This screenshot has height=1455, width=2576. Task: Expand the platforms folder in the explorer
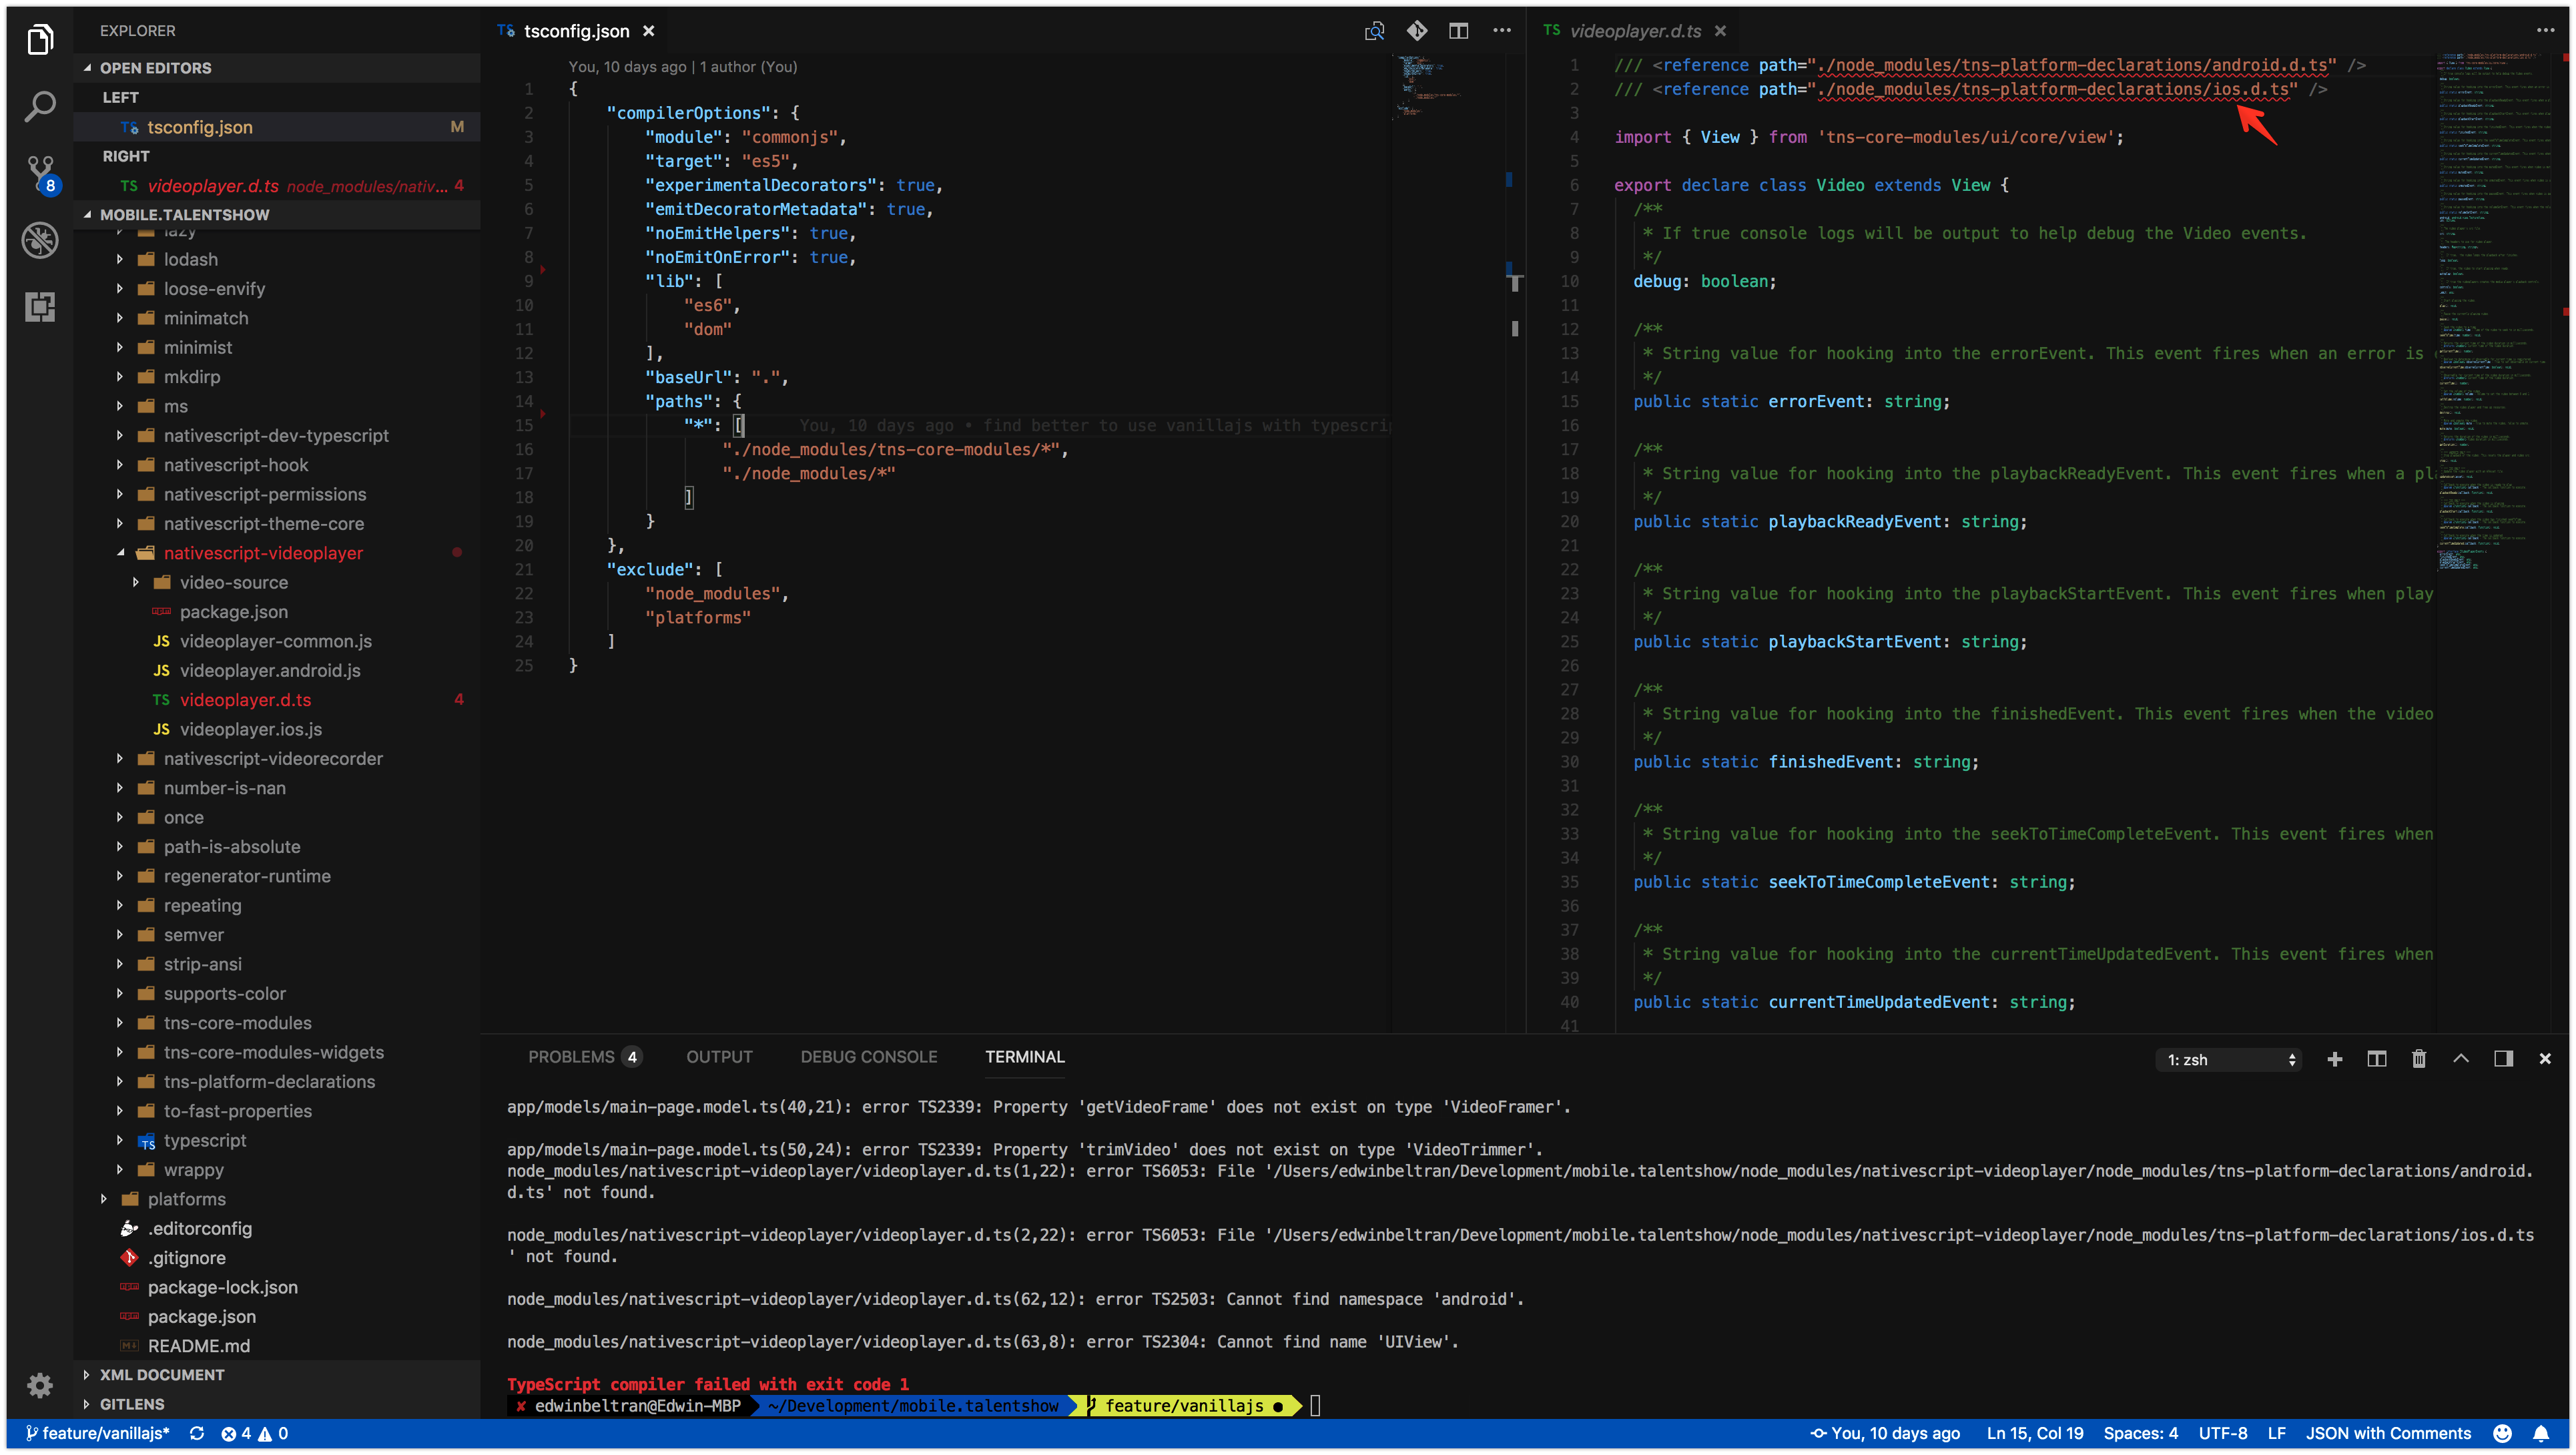(x=104, y=1199)
